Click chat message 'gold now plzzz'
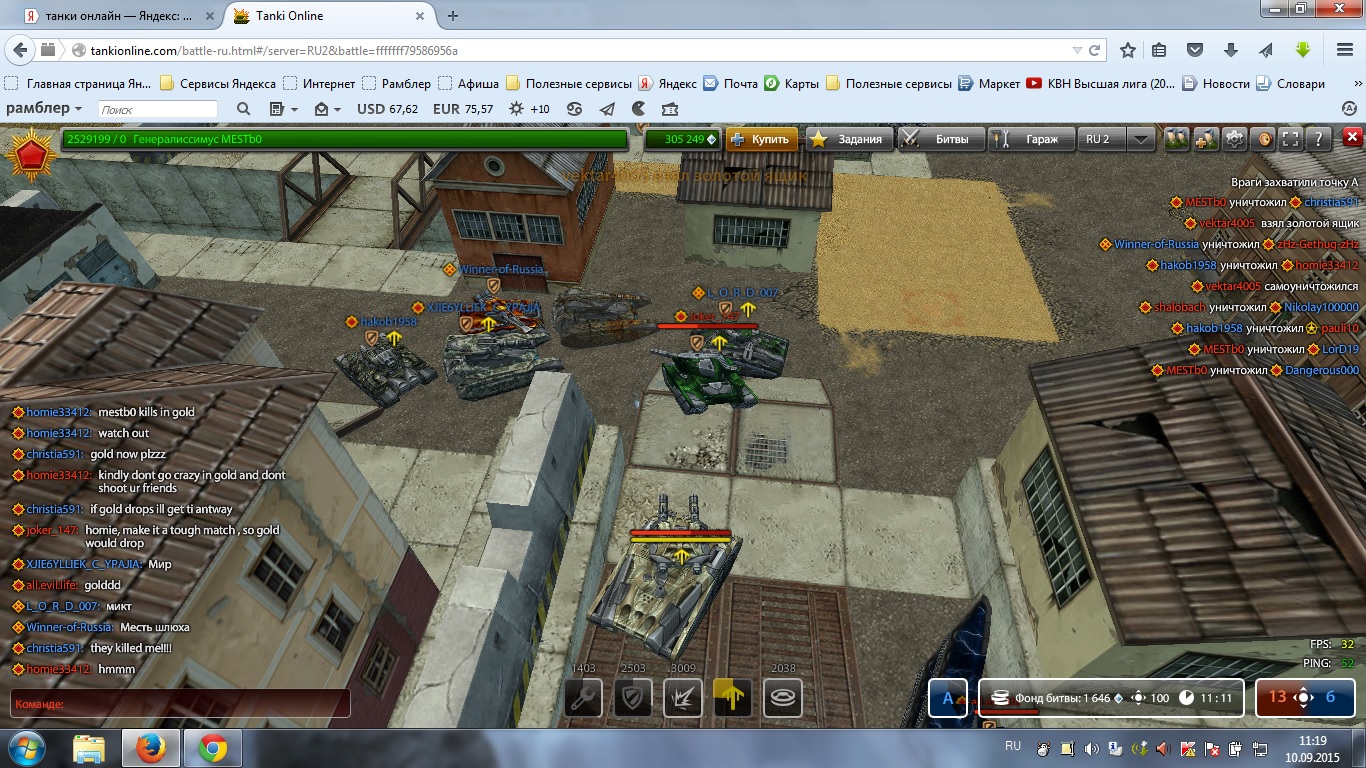 tap(128, 454)
